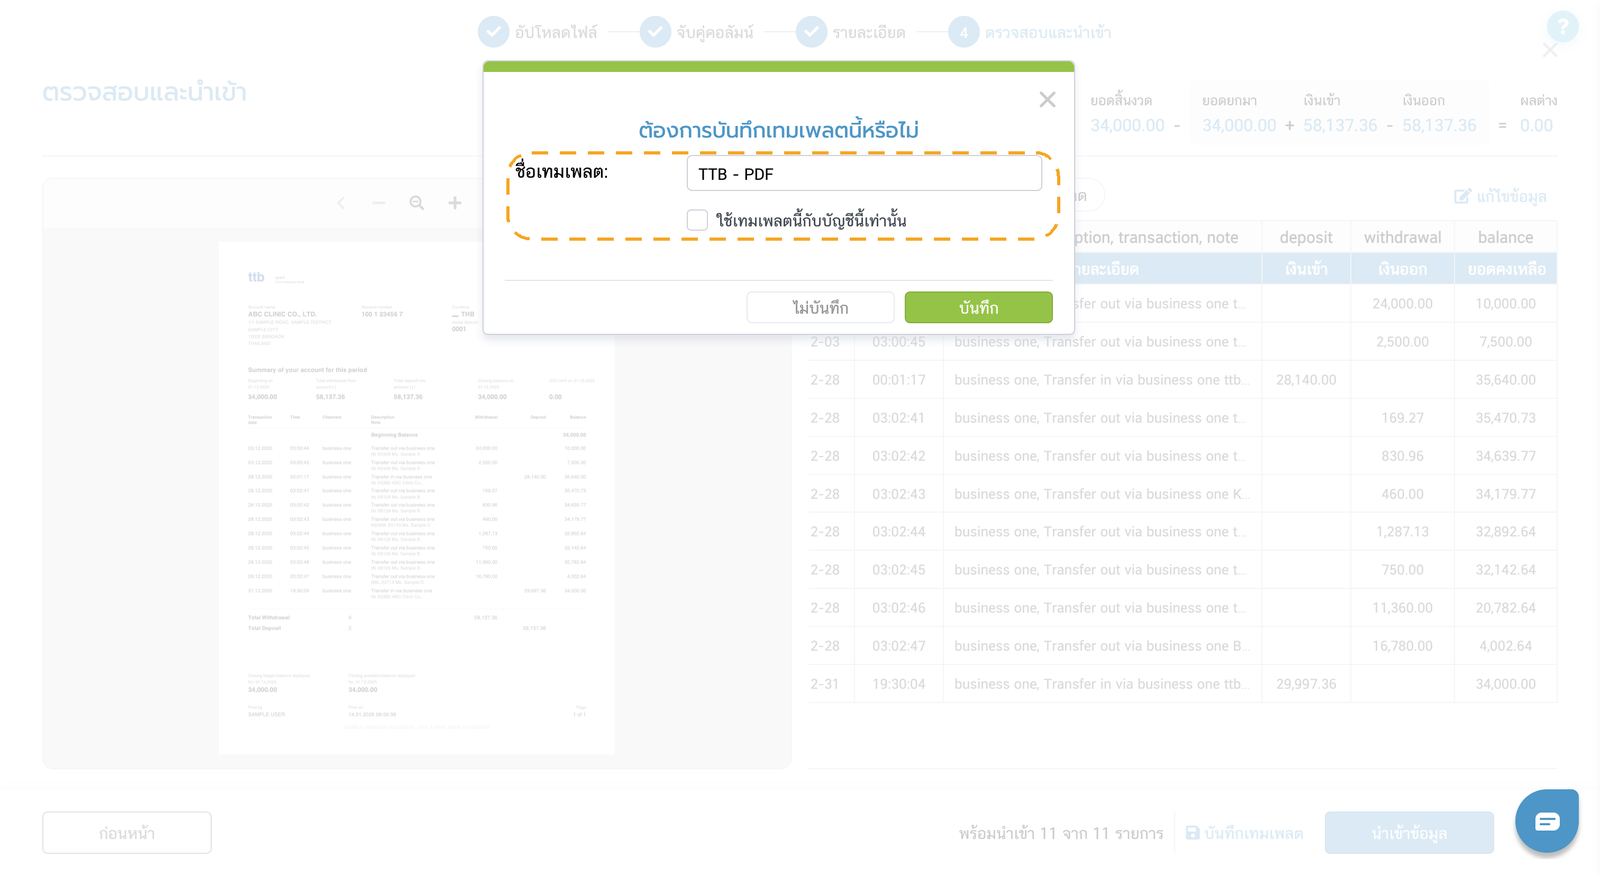Click the balance column header
Image resolution: width=1600 pixels, height=875 pixels.
click(1505, 237)
